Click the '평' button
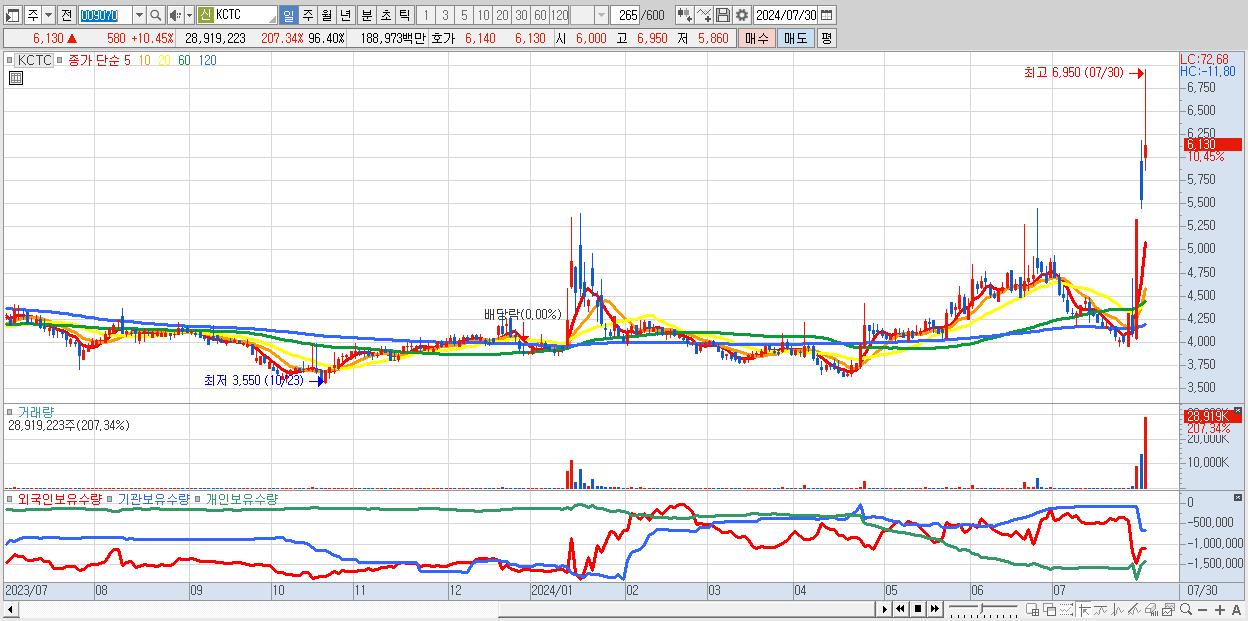1248x621 pixels. click(x=826, y=38)
